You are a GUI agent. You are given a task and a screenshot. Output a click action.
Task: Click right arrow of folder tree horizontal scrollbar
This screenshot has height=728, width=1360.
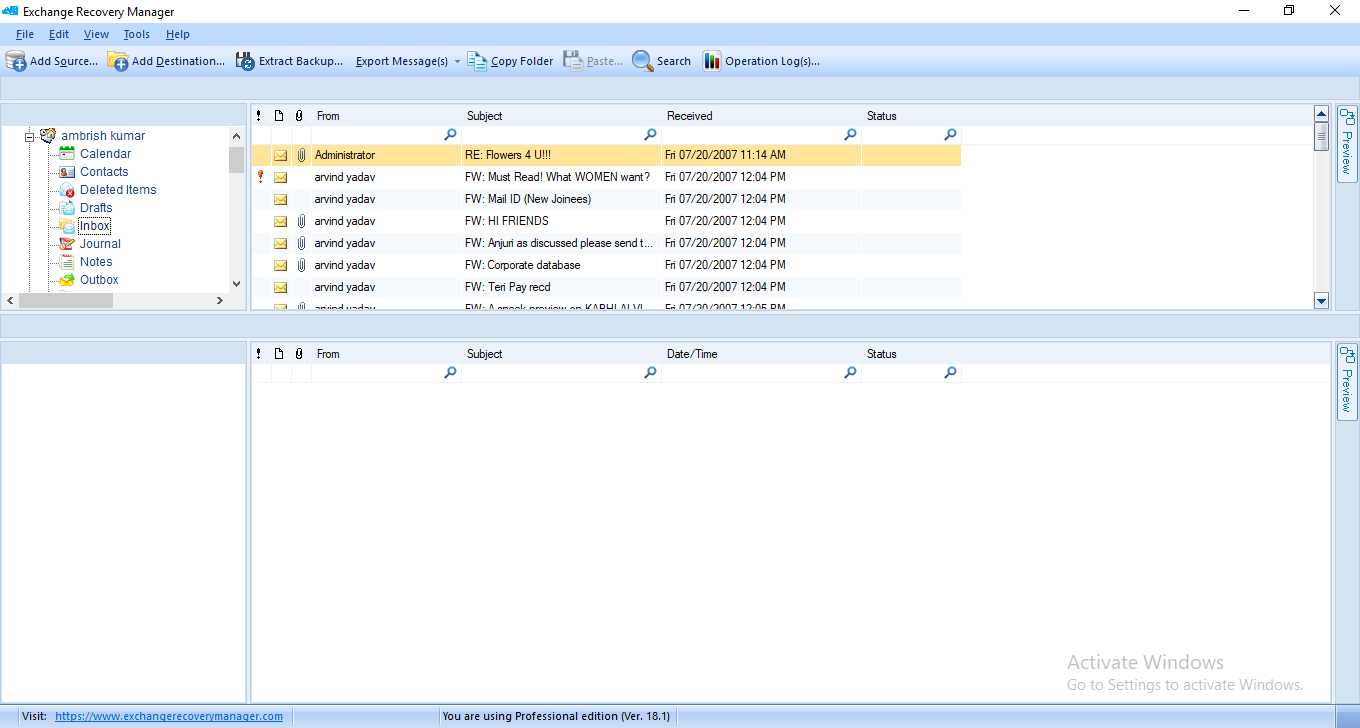(220, 300)
